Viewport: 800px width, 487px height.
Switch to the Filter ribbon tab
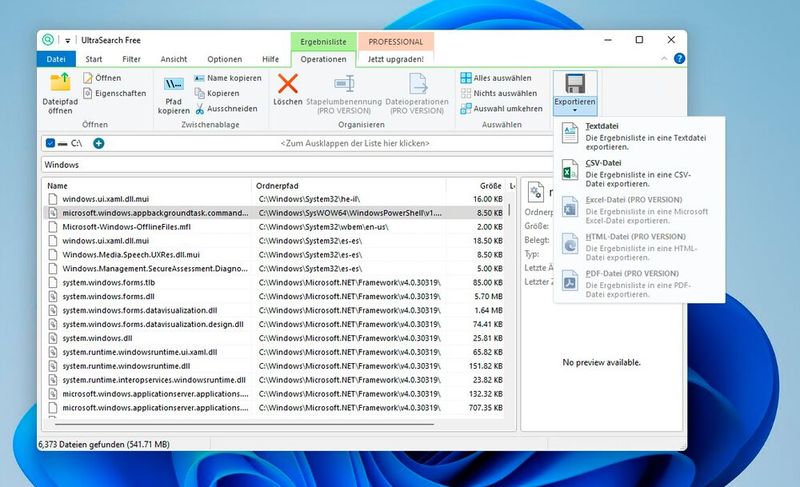pos(131,59)
